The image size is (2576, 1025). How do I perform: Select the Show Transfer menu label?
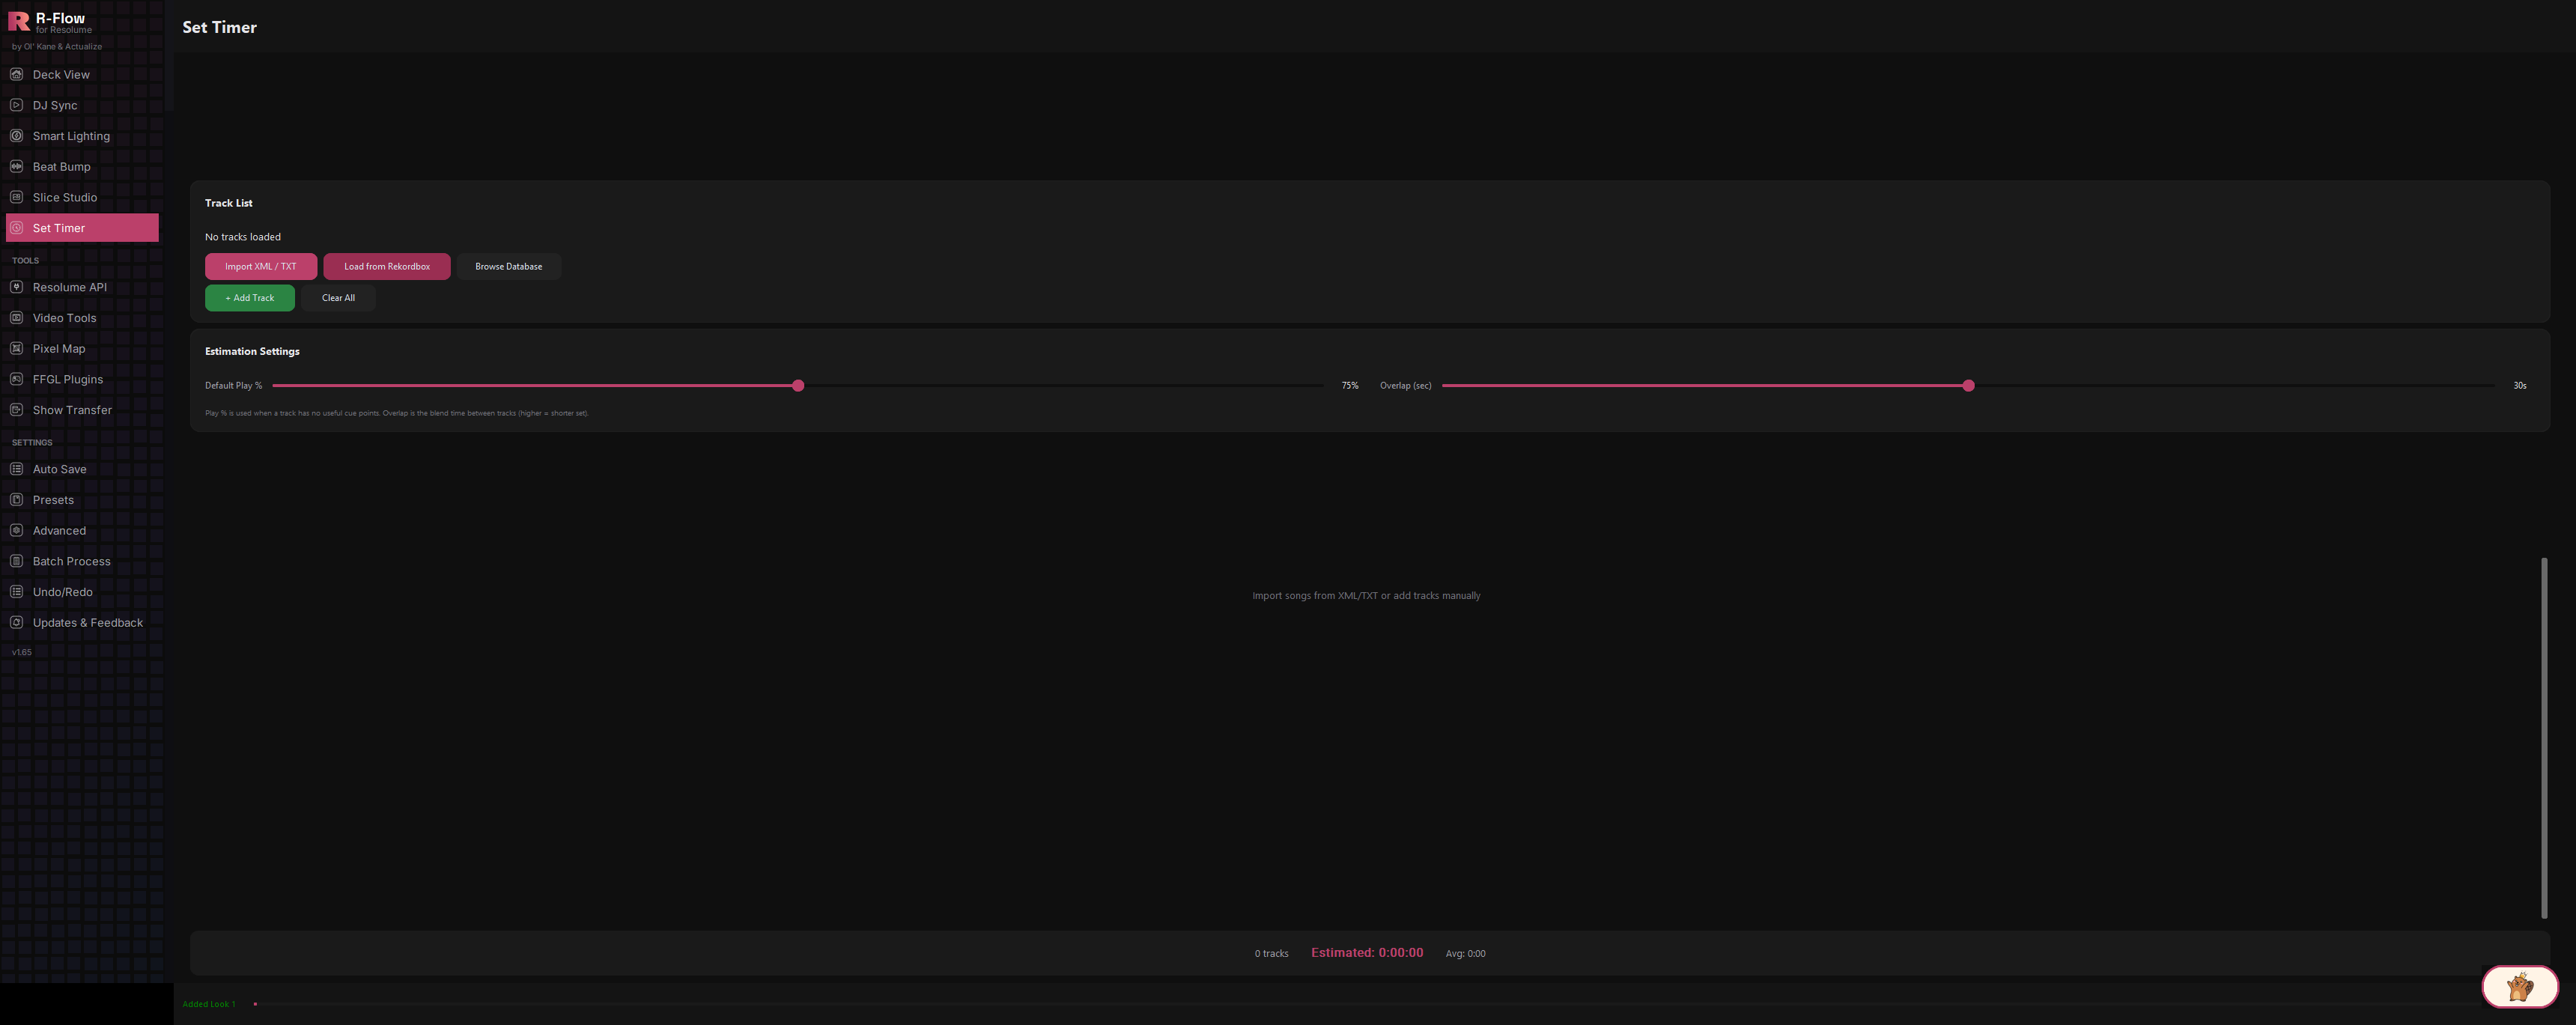(72, 410)
